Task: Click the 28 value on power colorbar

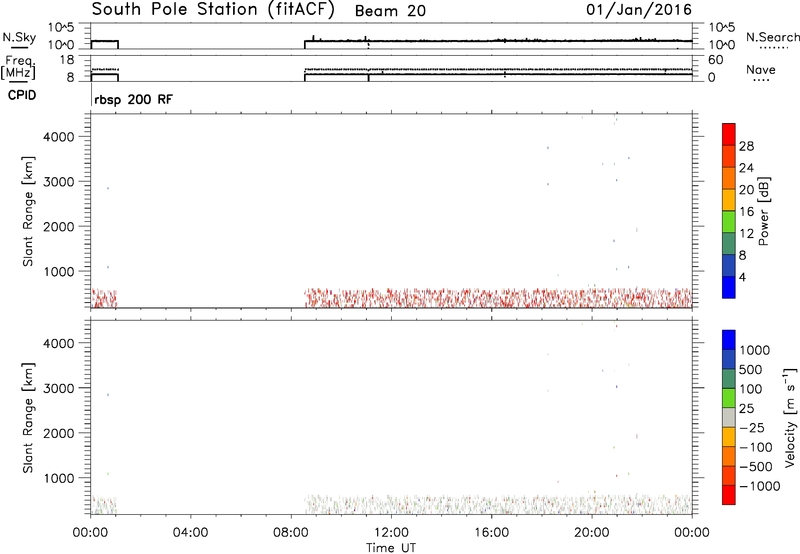Action: pyautogui.click(x=746, y=146)
